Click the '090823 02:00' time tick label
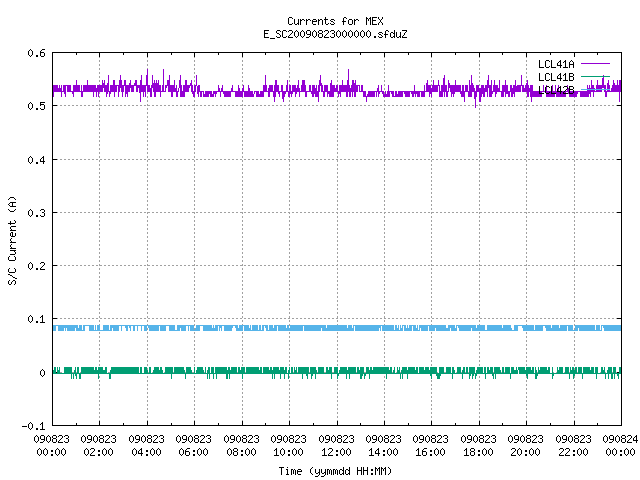 (98, 446)
